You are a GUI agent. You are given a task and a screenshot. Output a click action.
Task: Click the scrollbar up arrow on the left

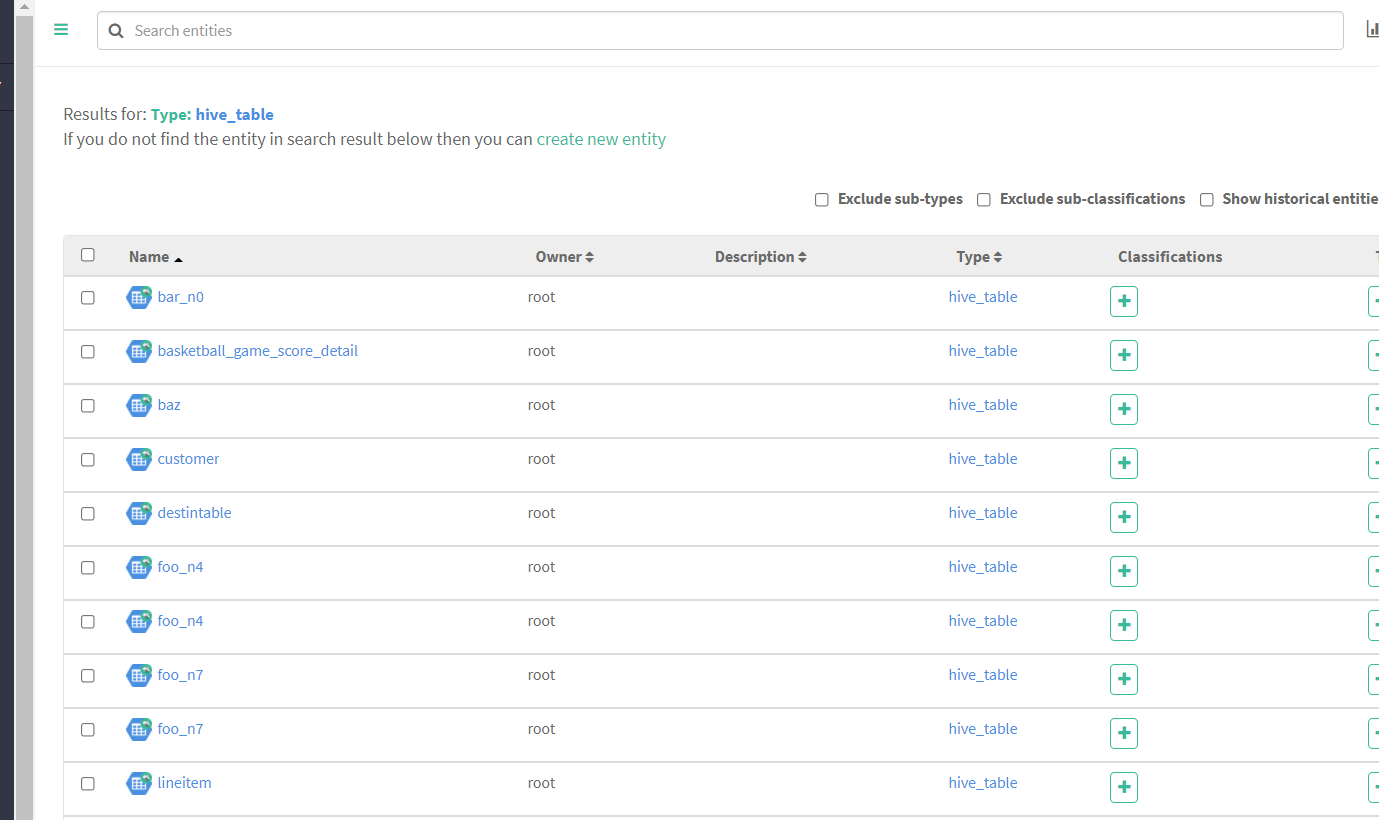(23, 7)
